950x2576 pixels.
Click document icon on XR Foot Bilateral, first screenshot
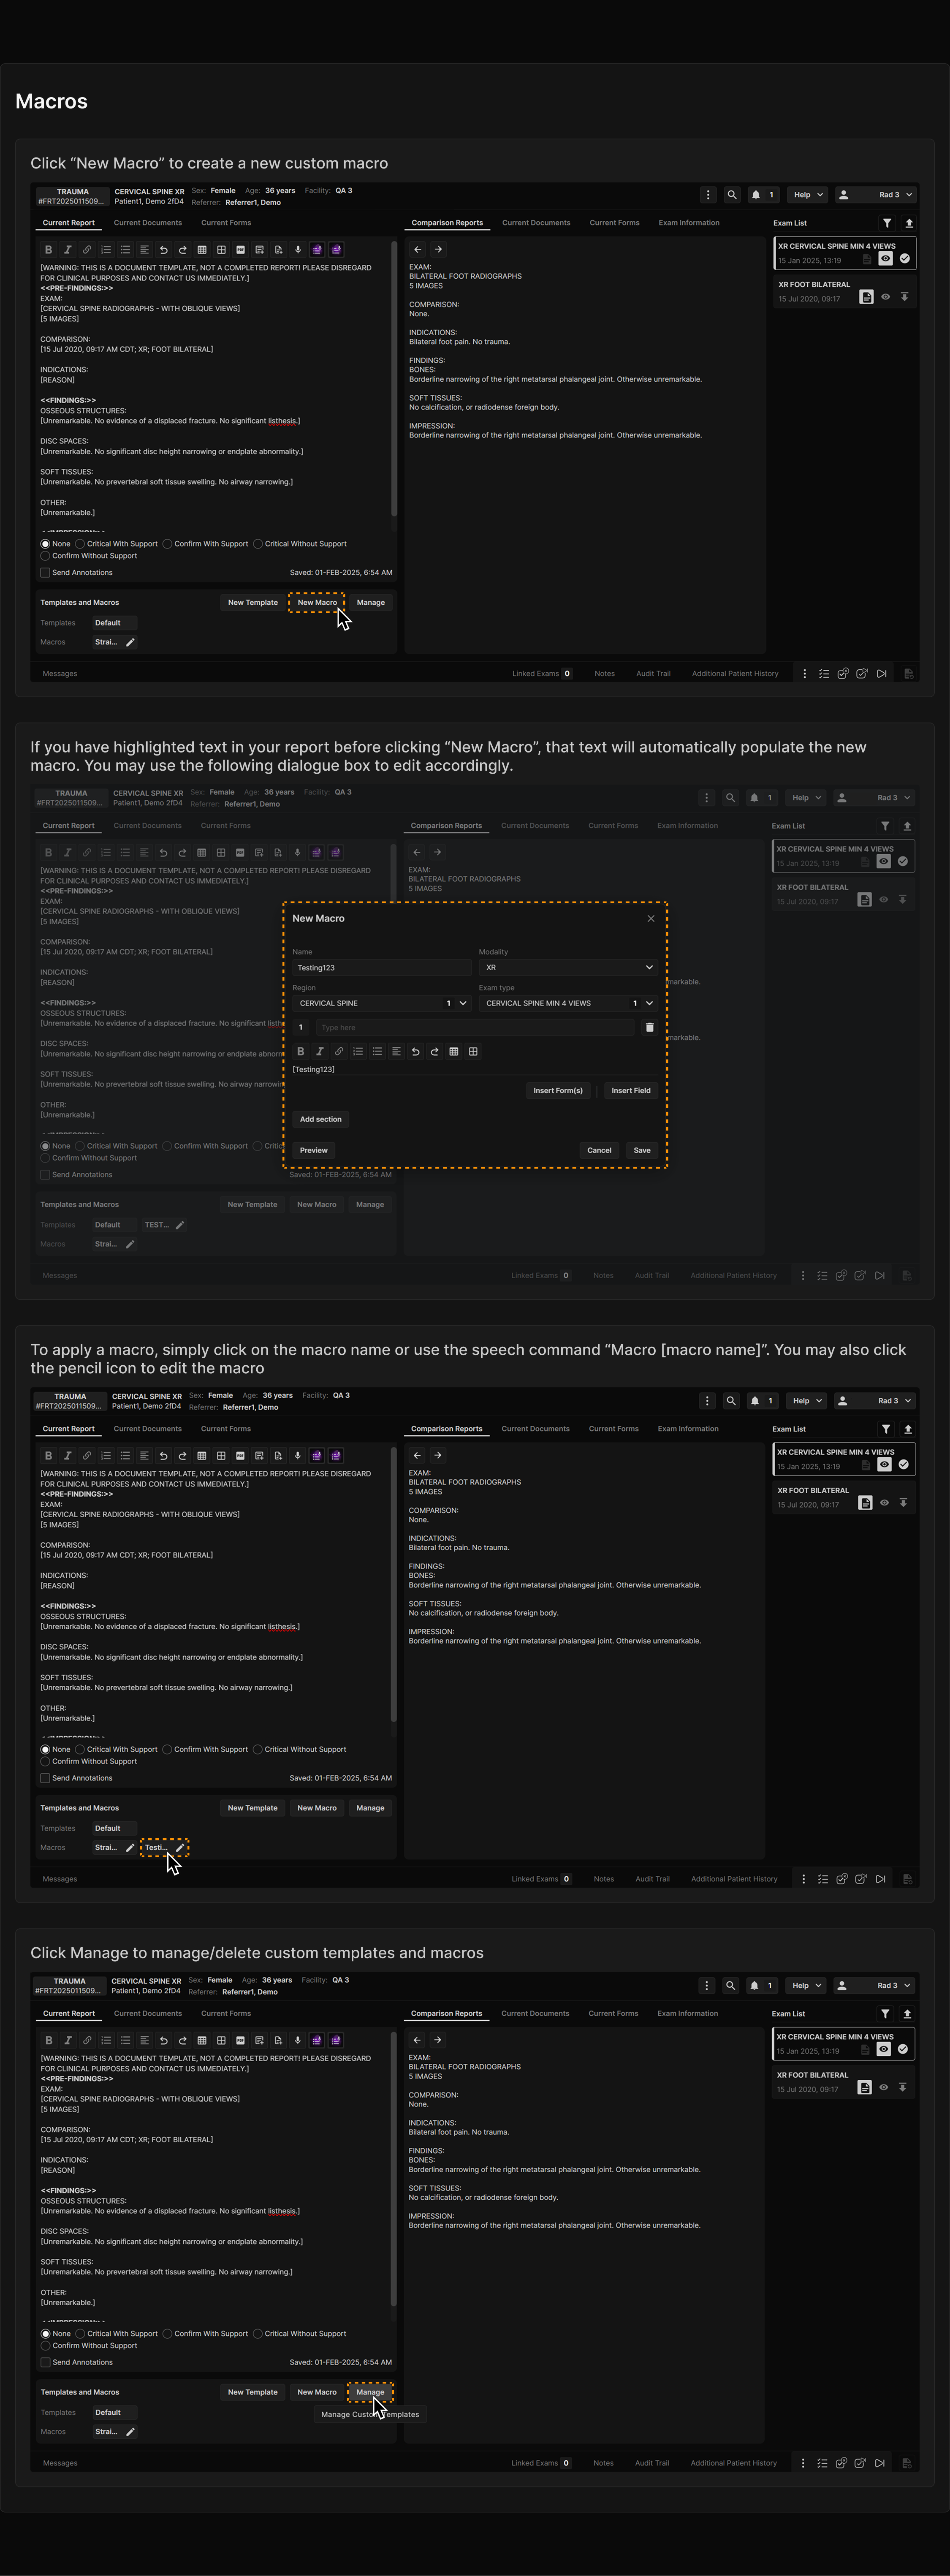pos(866,297)
